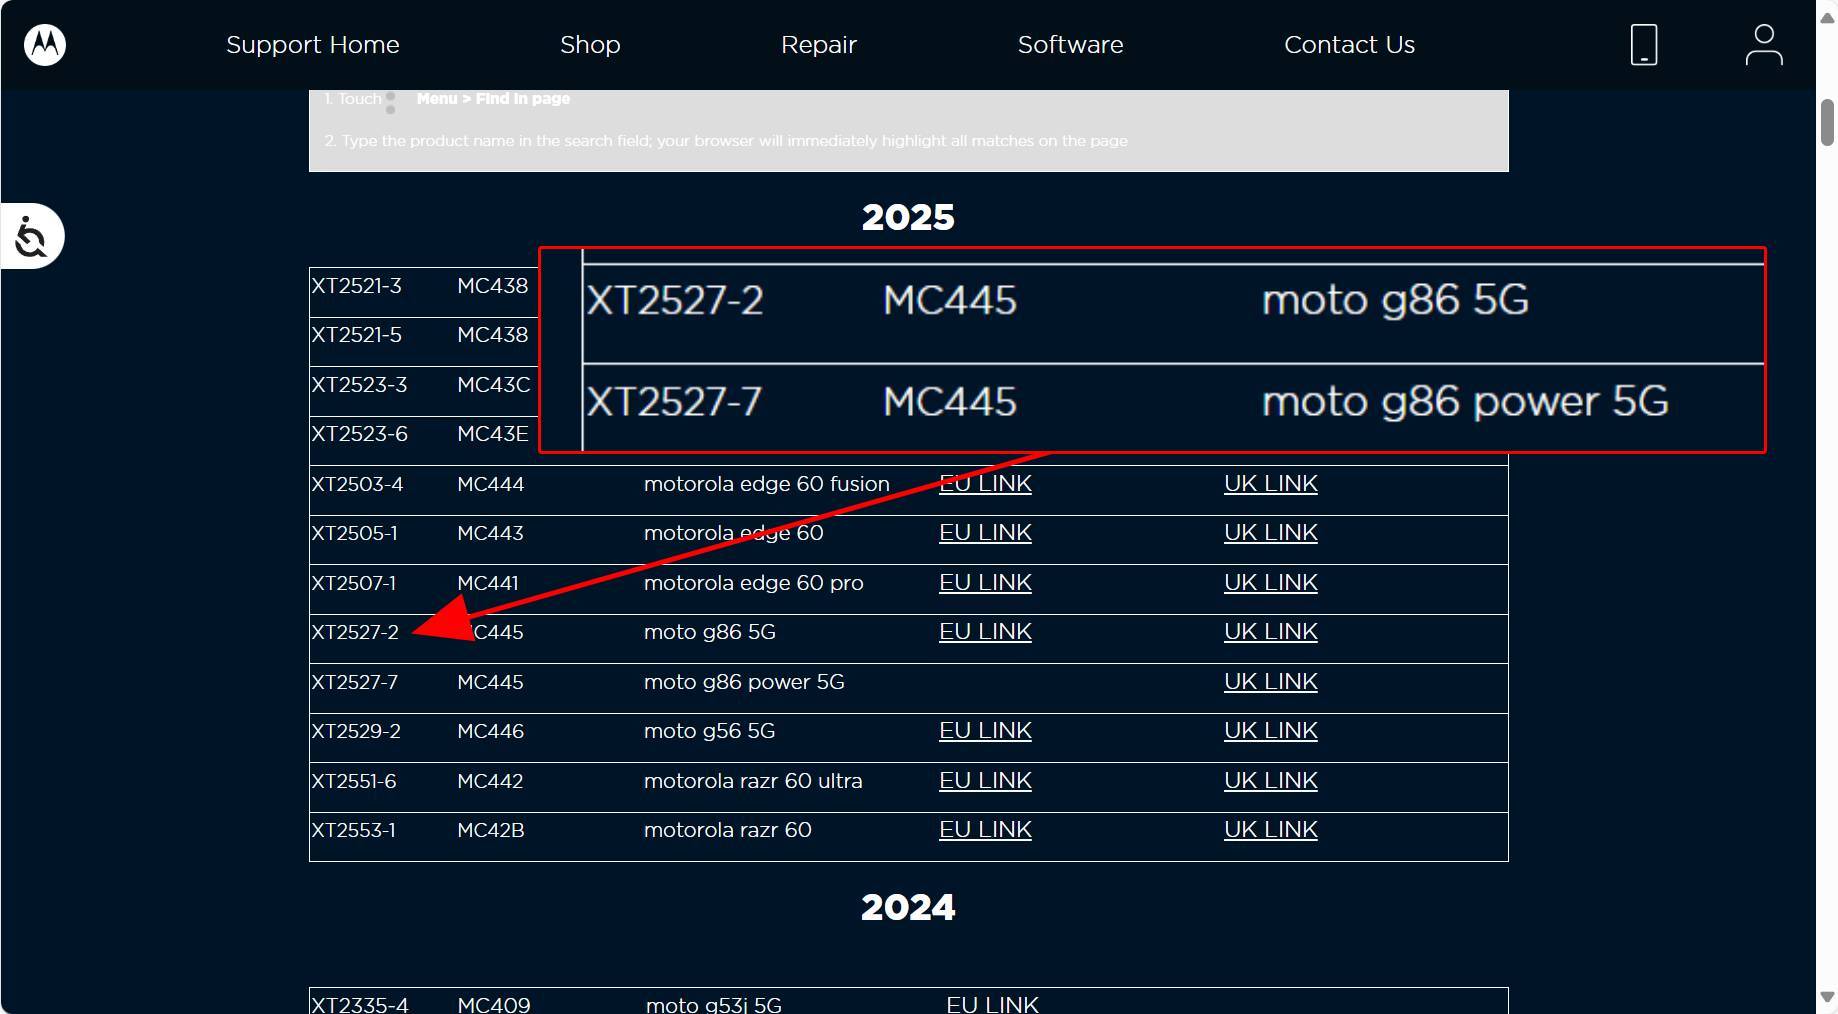Select the XT2523-3 table cell
Screen dimensions: 1838x1014
click(x=359, y=385)
